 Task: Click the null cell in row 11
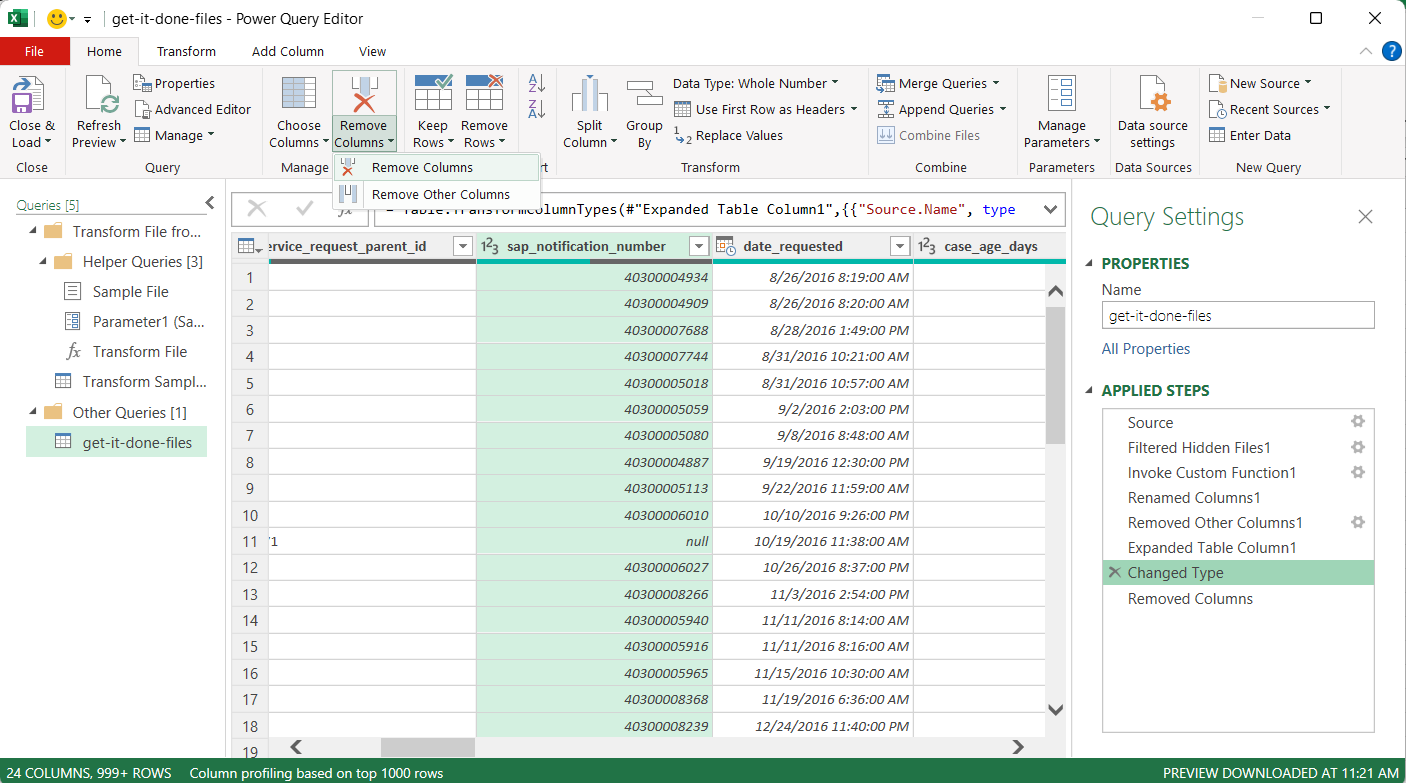(594, 541)
